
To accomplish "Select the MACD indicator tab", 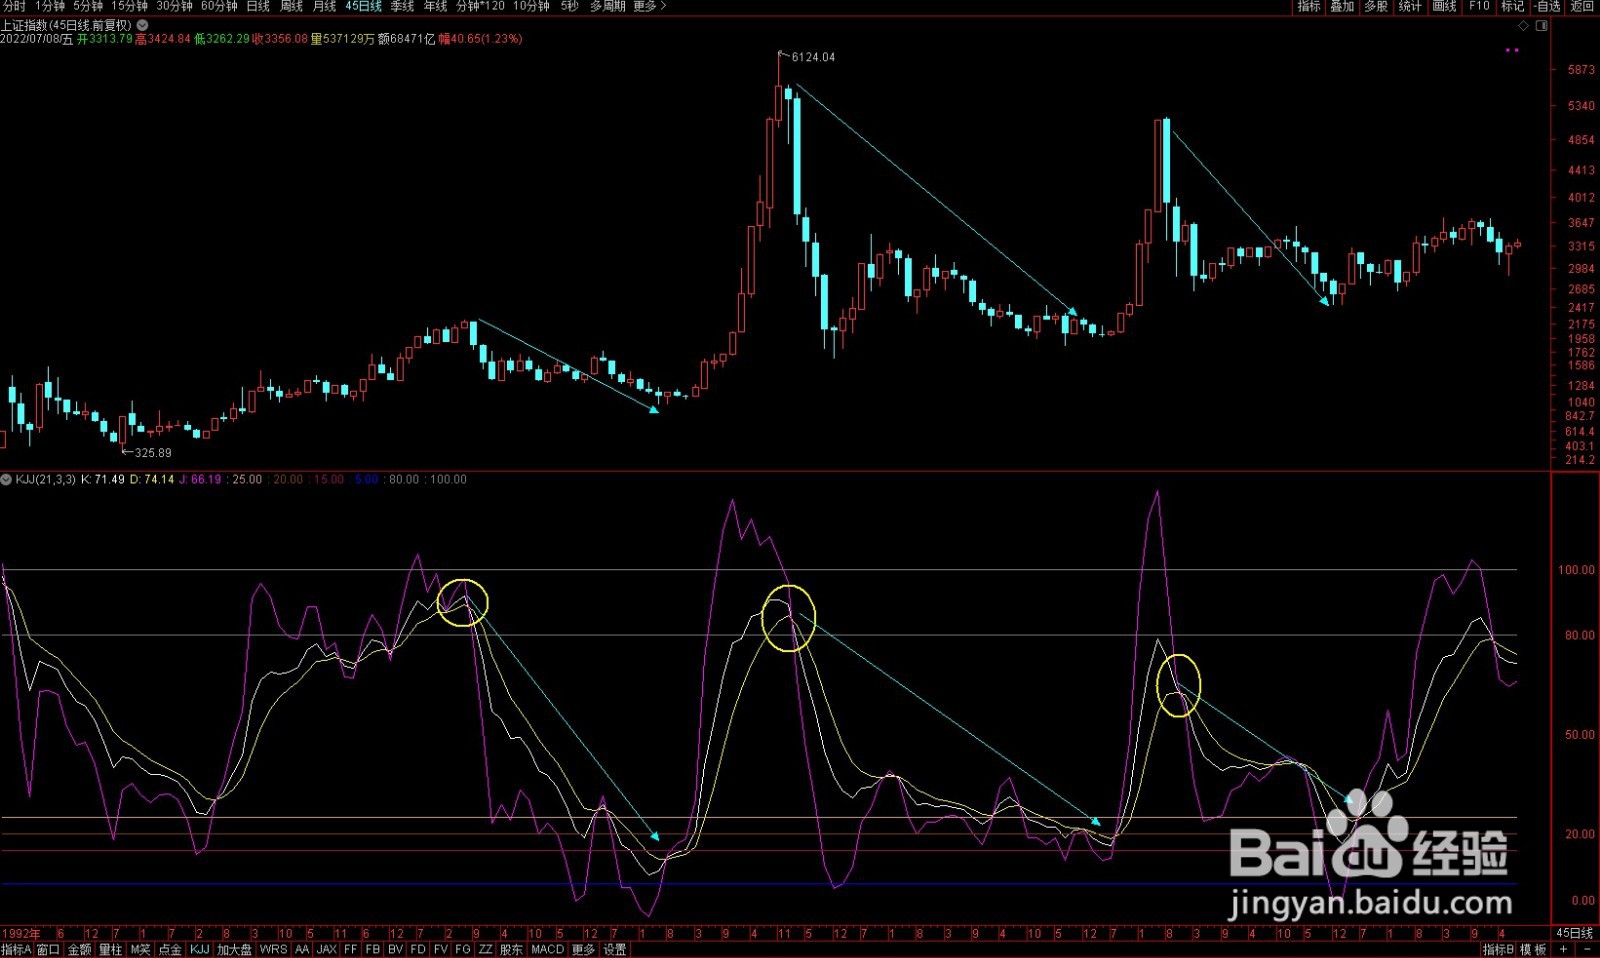I will pyautogui.click(x=547, y=950).
